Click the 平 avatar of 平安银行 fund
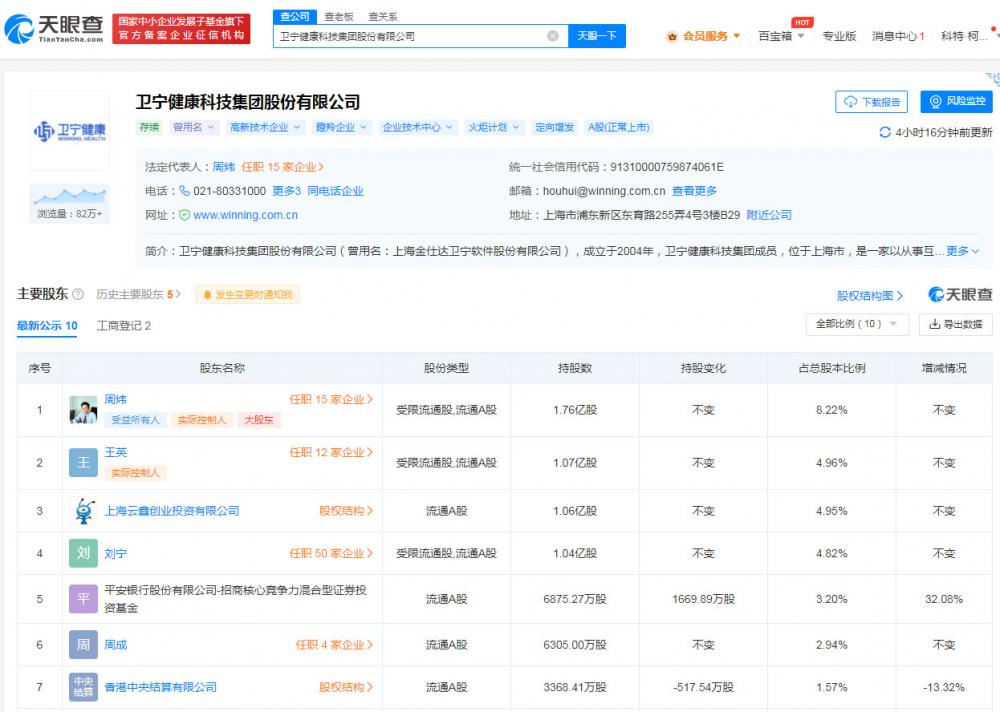Image resolution: width=1000 pixels, height=712 pixels. pos(84,599)
